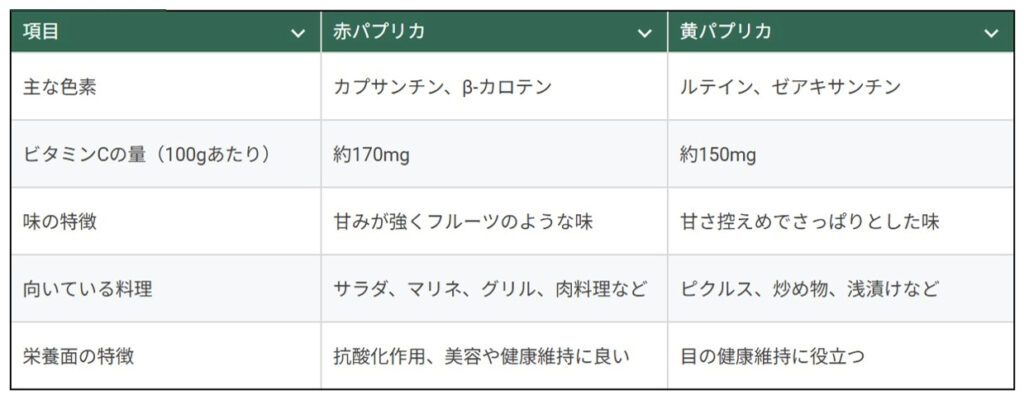The image size is (1024, 400).
Task: Click the 目の健康維持に役立つ cell
Action: (x=771, y=355)
